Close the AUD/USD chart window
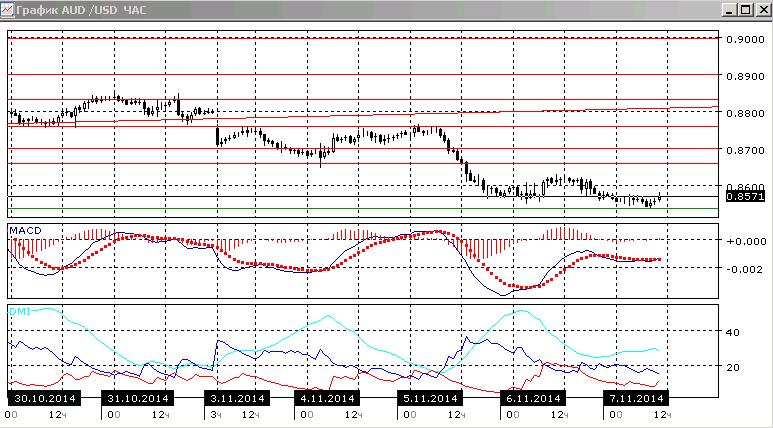Image resolution: width=773 pixels, height=428 pixels. click(762, 9)
